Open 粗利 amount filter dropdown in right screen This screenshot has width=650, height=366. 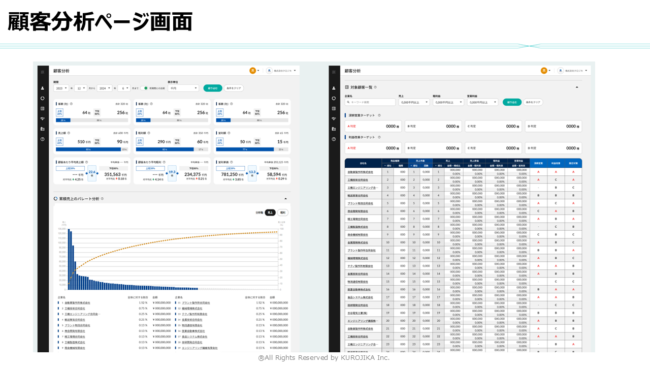coord(448,102)
